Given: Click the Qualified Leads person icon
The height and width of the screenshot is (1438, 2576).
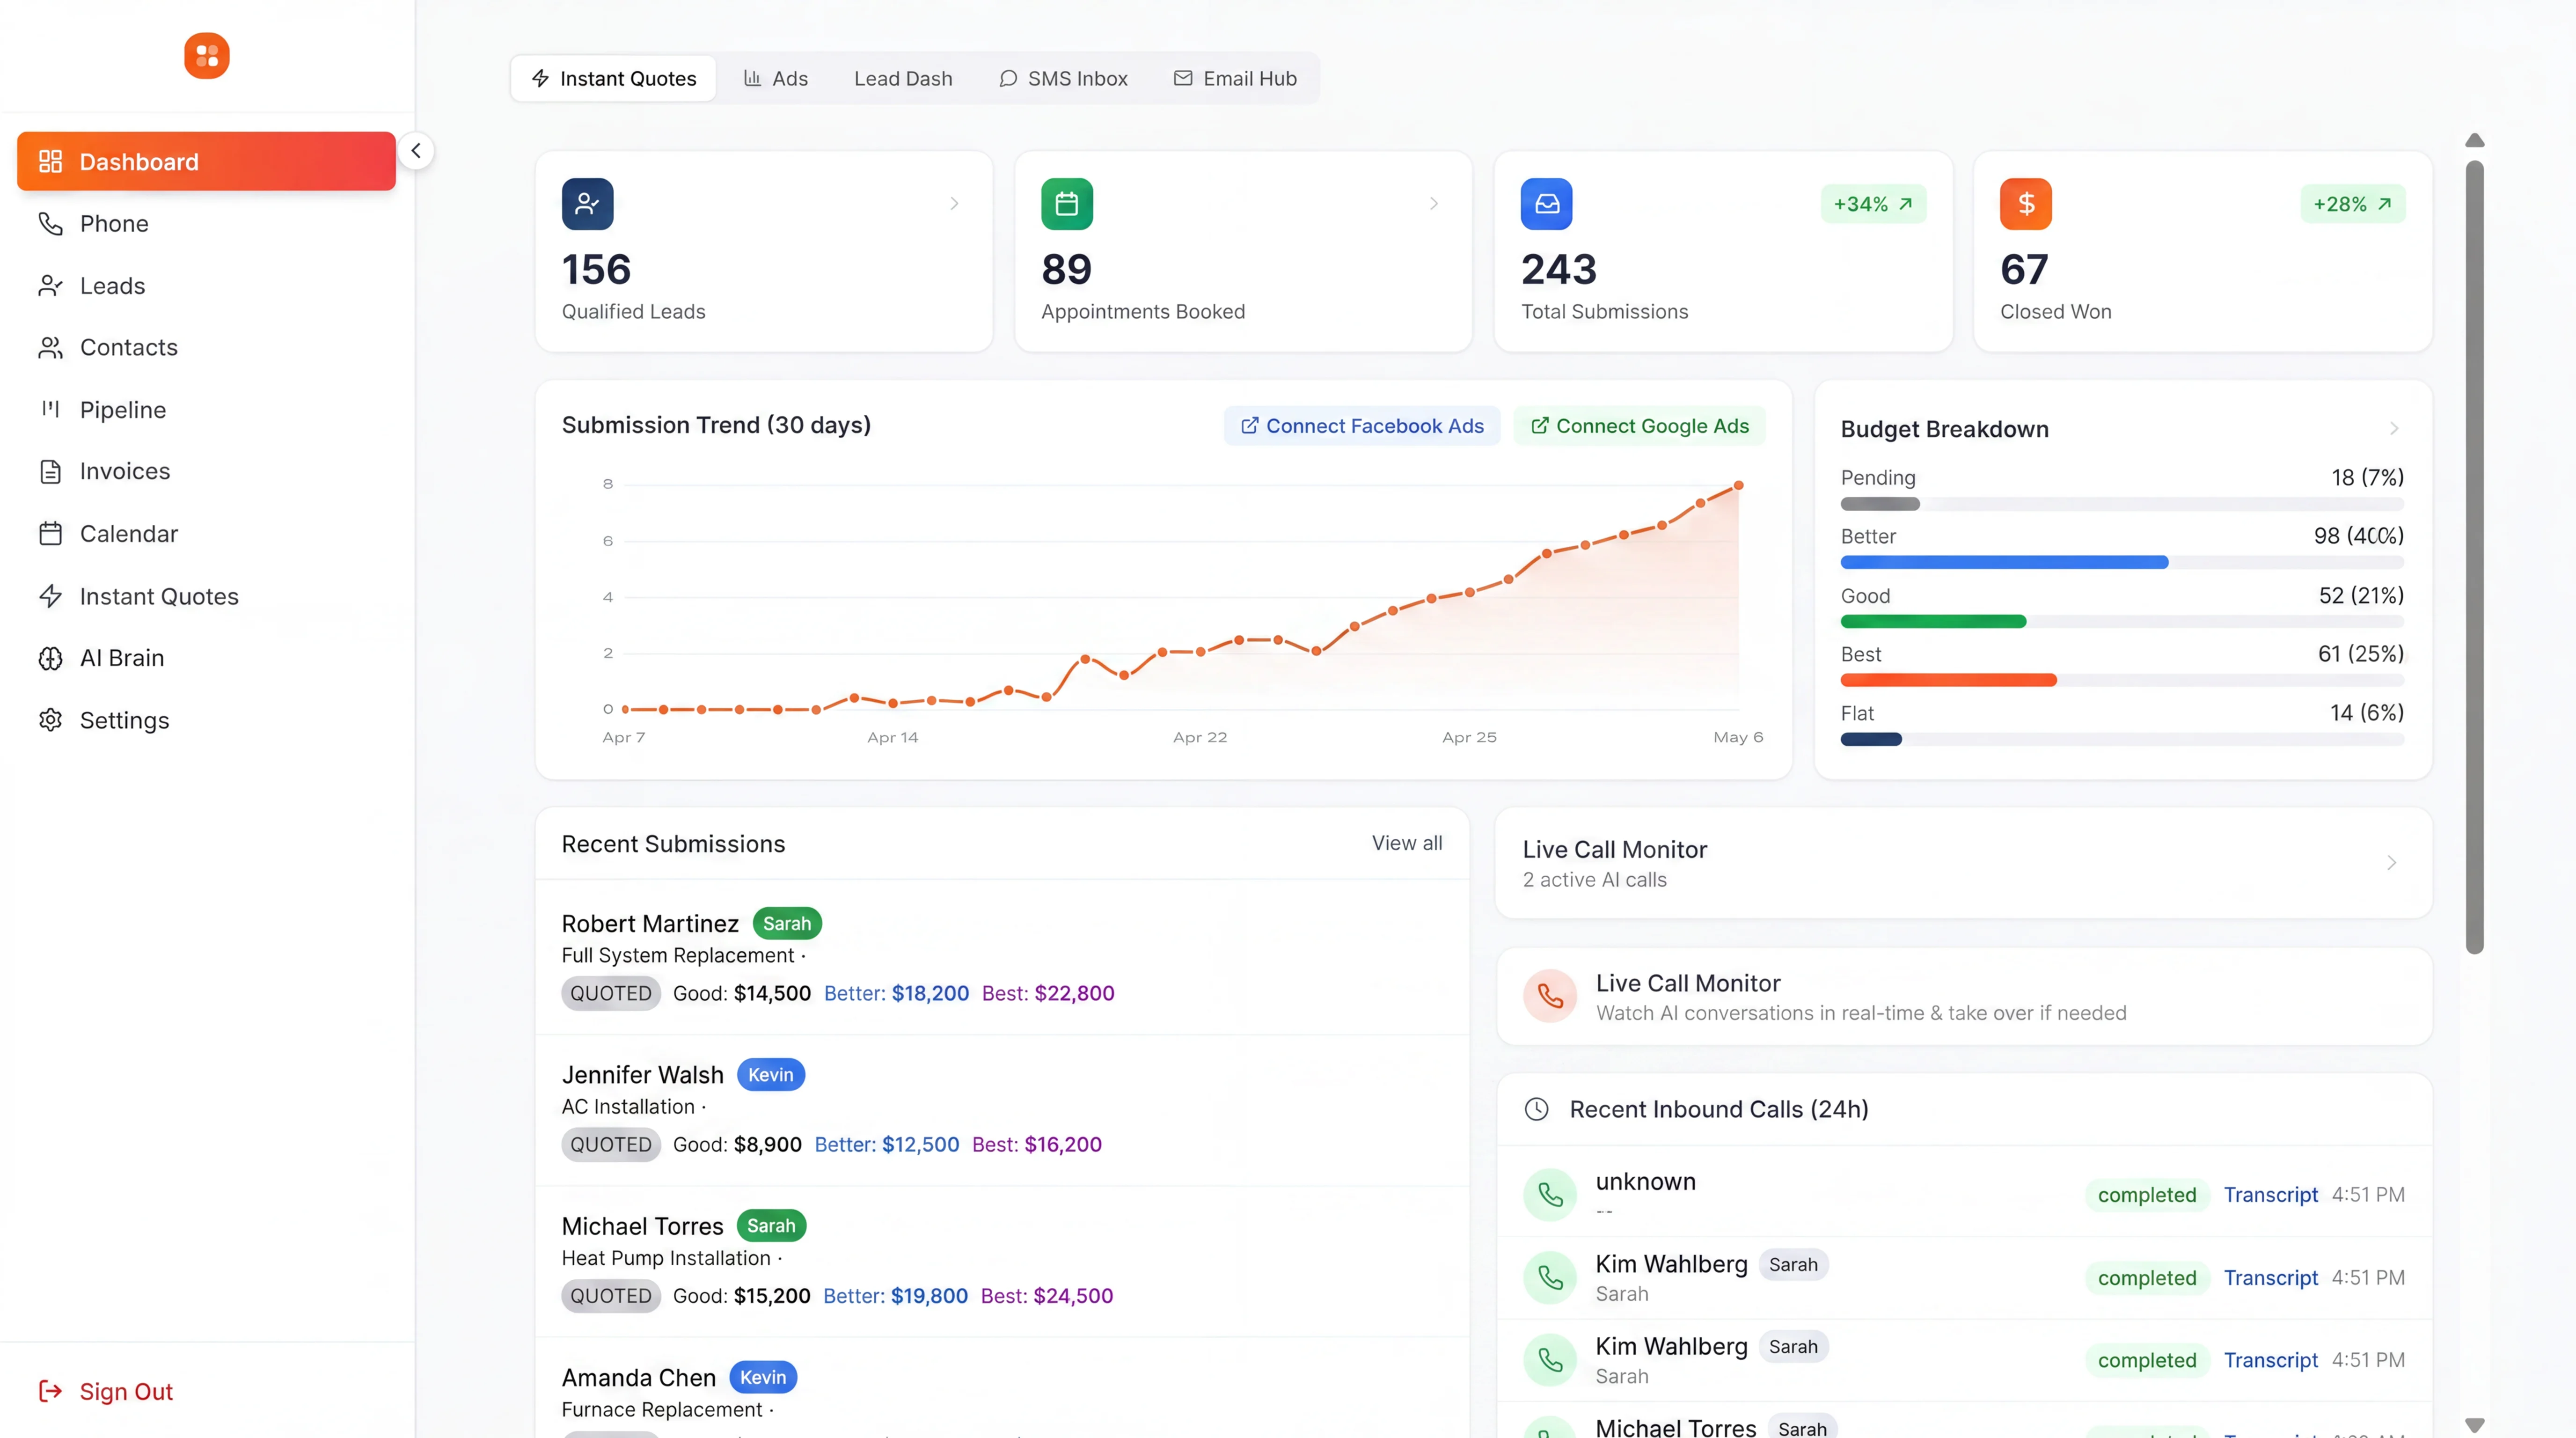Looking at the screenshot, I should pos(588,204).
